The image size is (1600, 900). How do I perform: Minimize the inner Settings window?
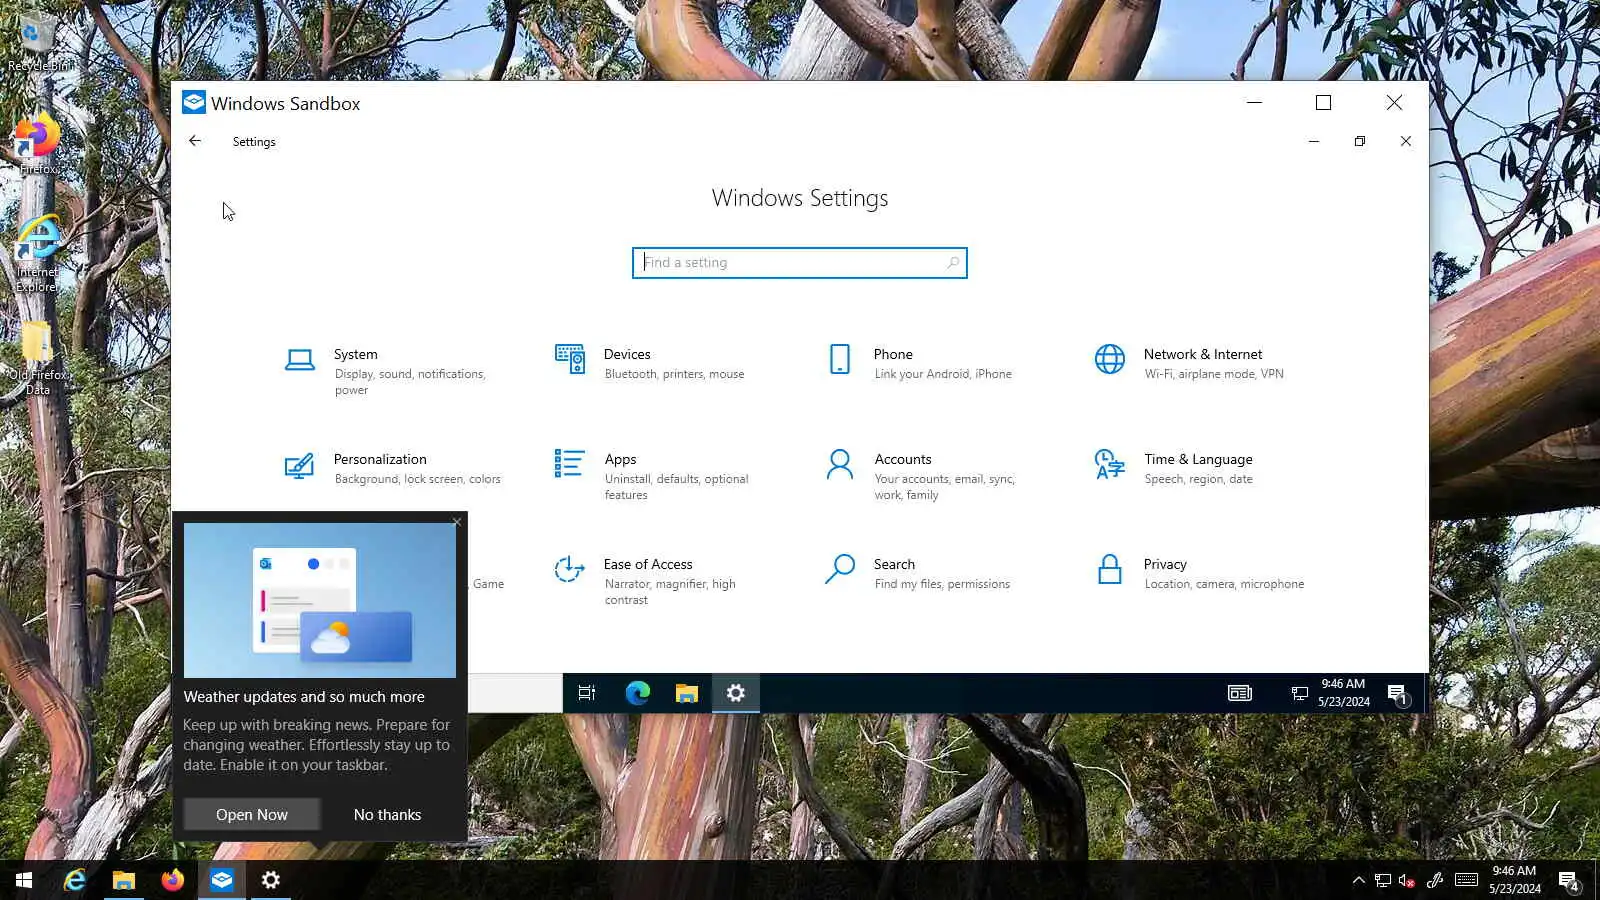[1314, 141]
